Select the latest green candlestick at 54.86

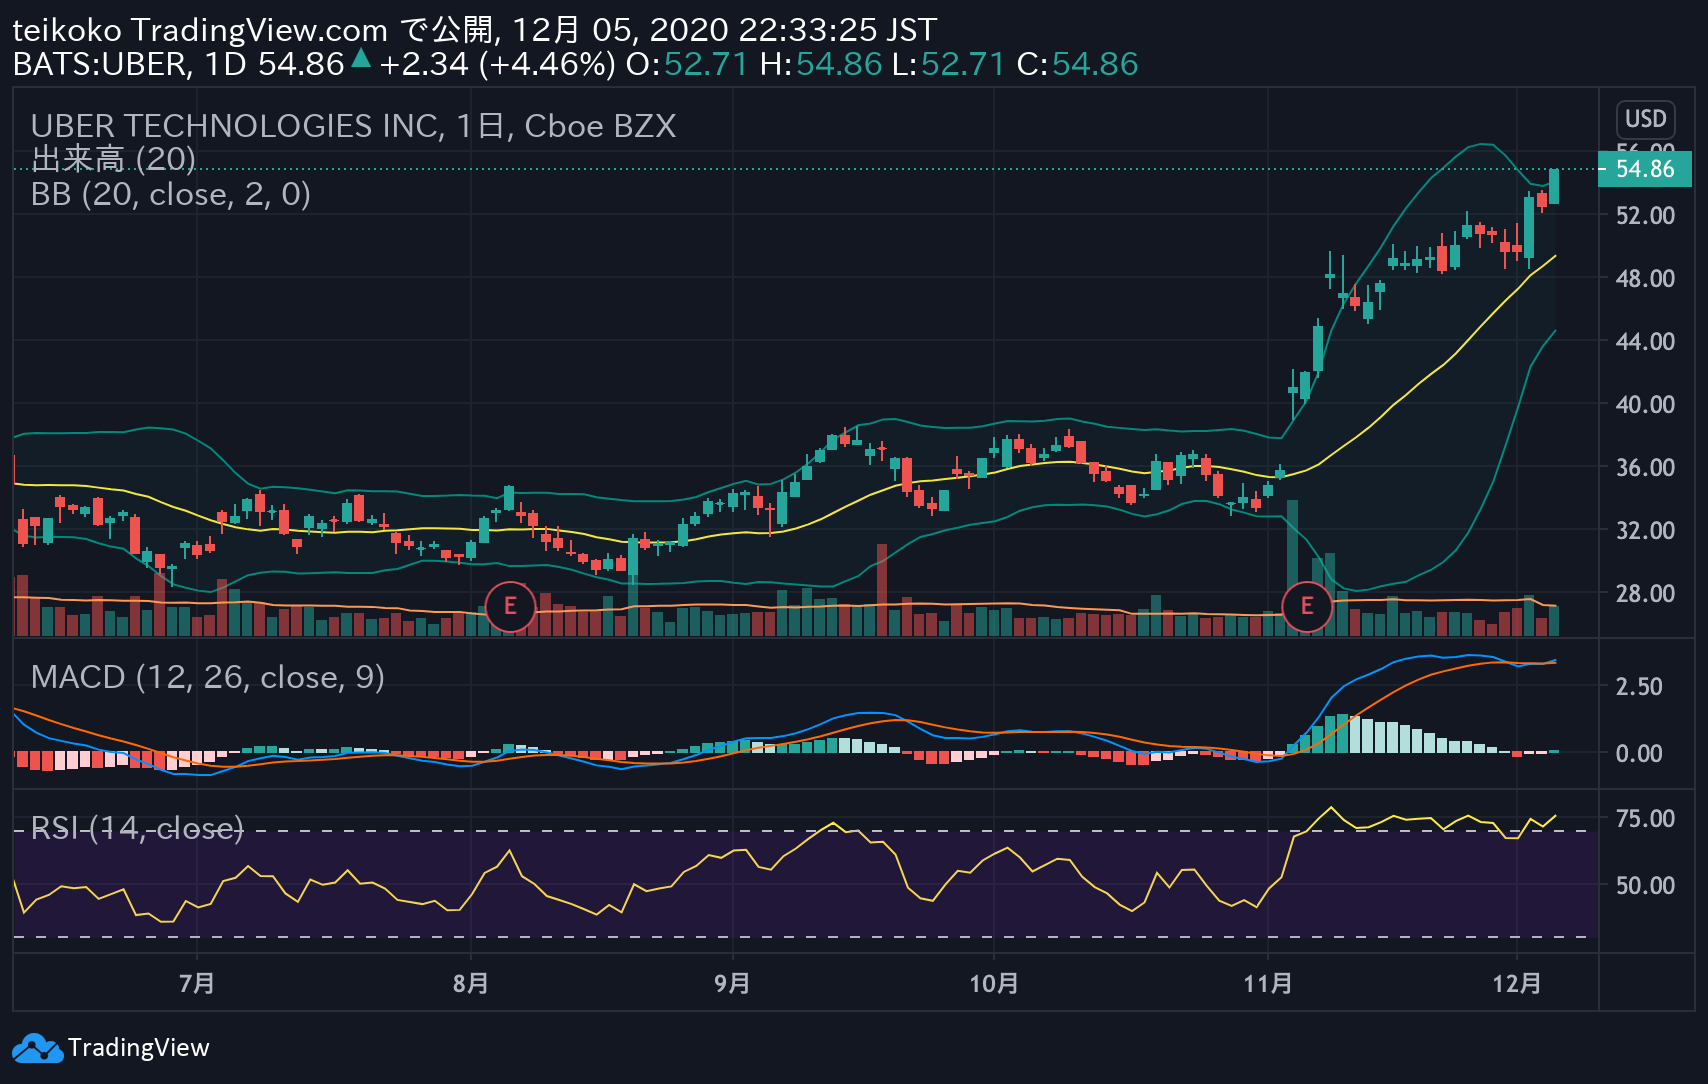(1554, 186)
